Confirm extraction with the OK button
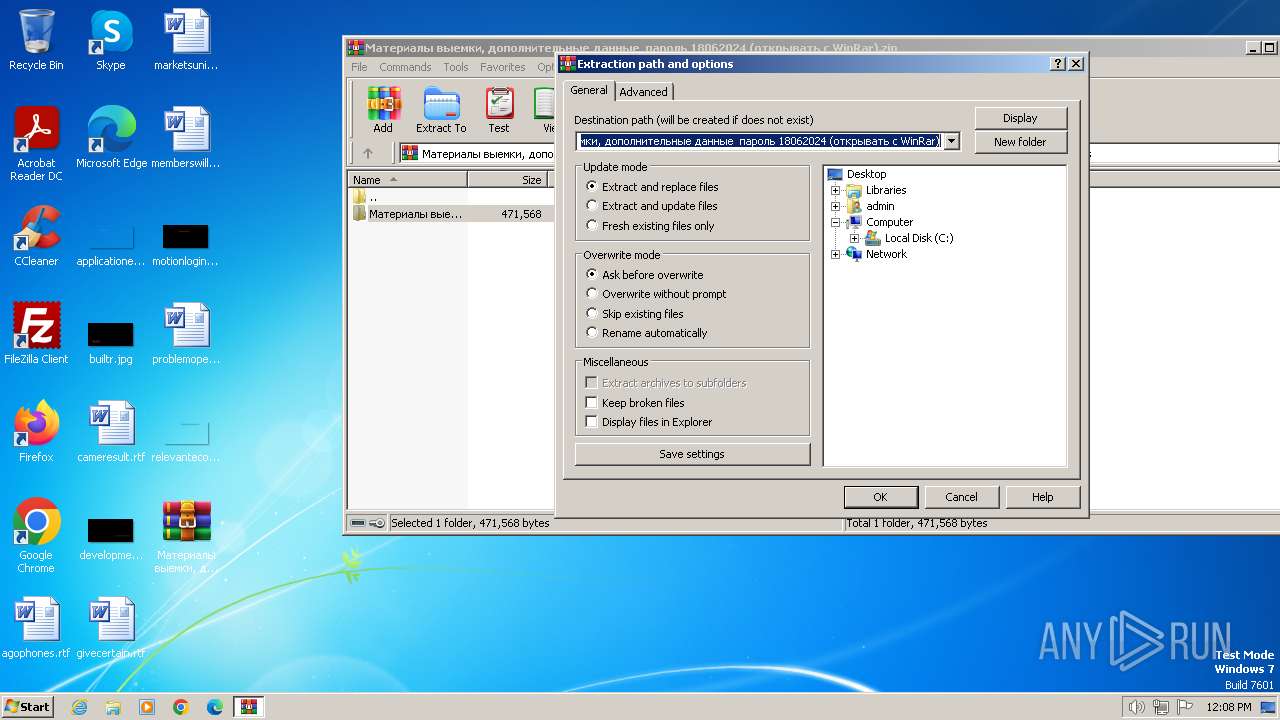Viewport: 1280px width, 720px height. (880, 497)
